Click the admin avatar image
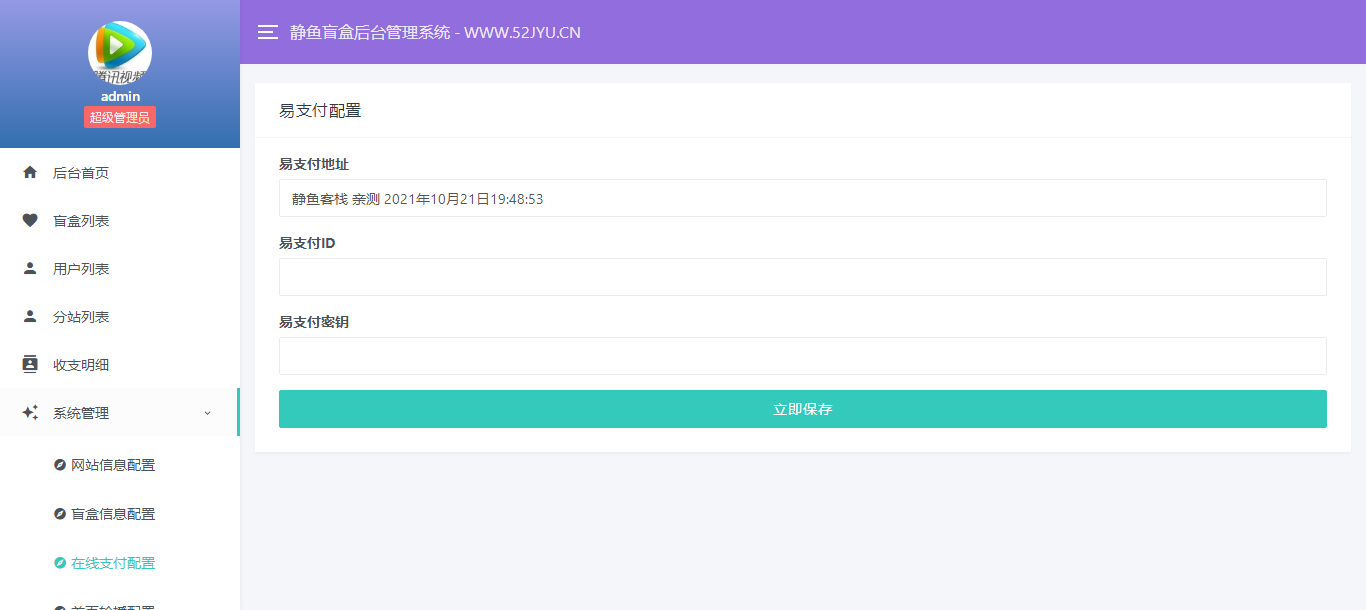This screenshot has height=610, width=1366. pos(120,52)
